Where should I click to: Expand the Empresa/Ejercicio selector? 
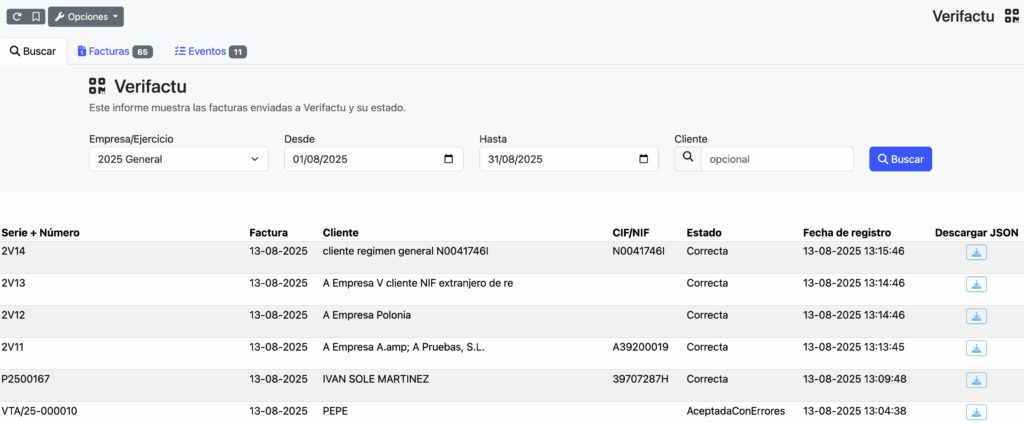[x=178, y=159]
